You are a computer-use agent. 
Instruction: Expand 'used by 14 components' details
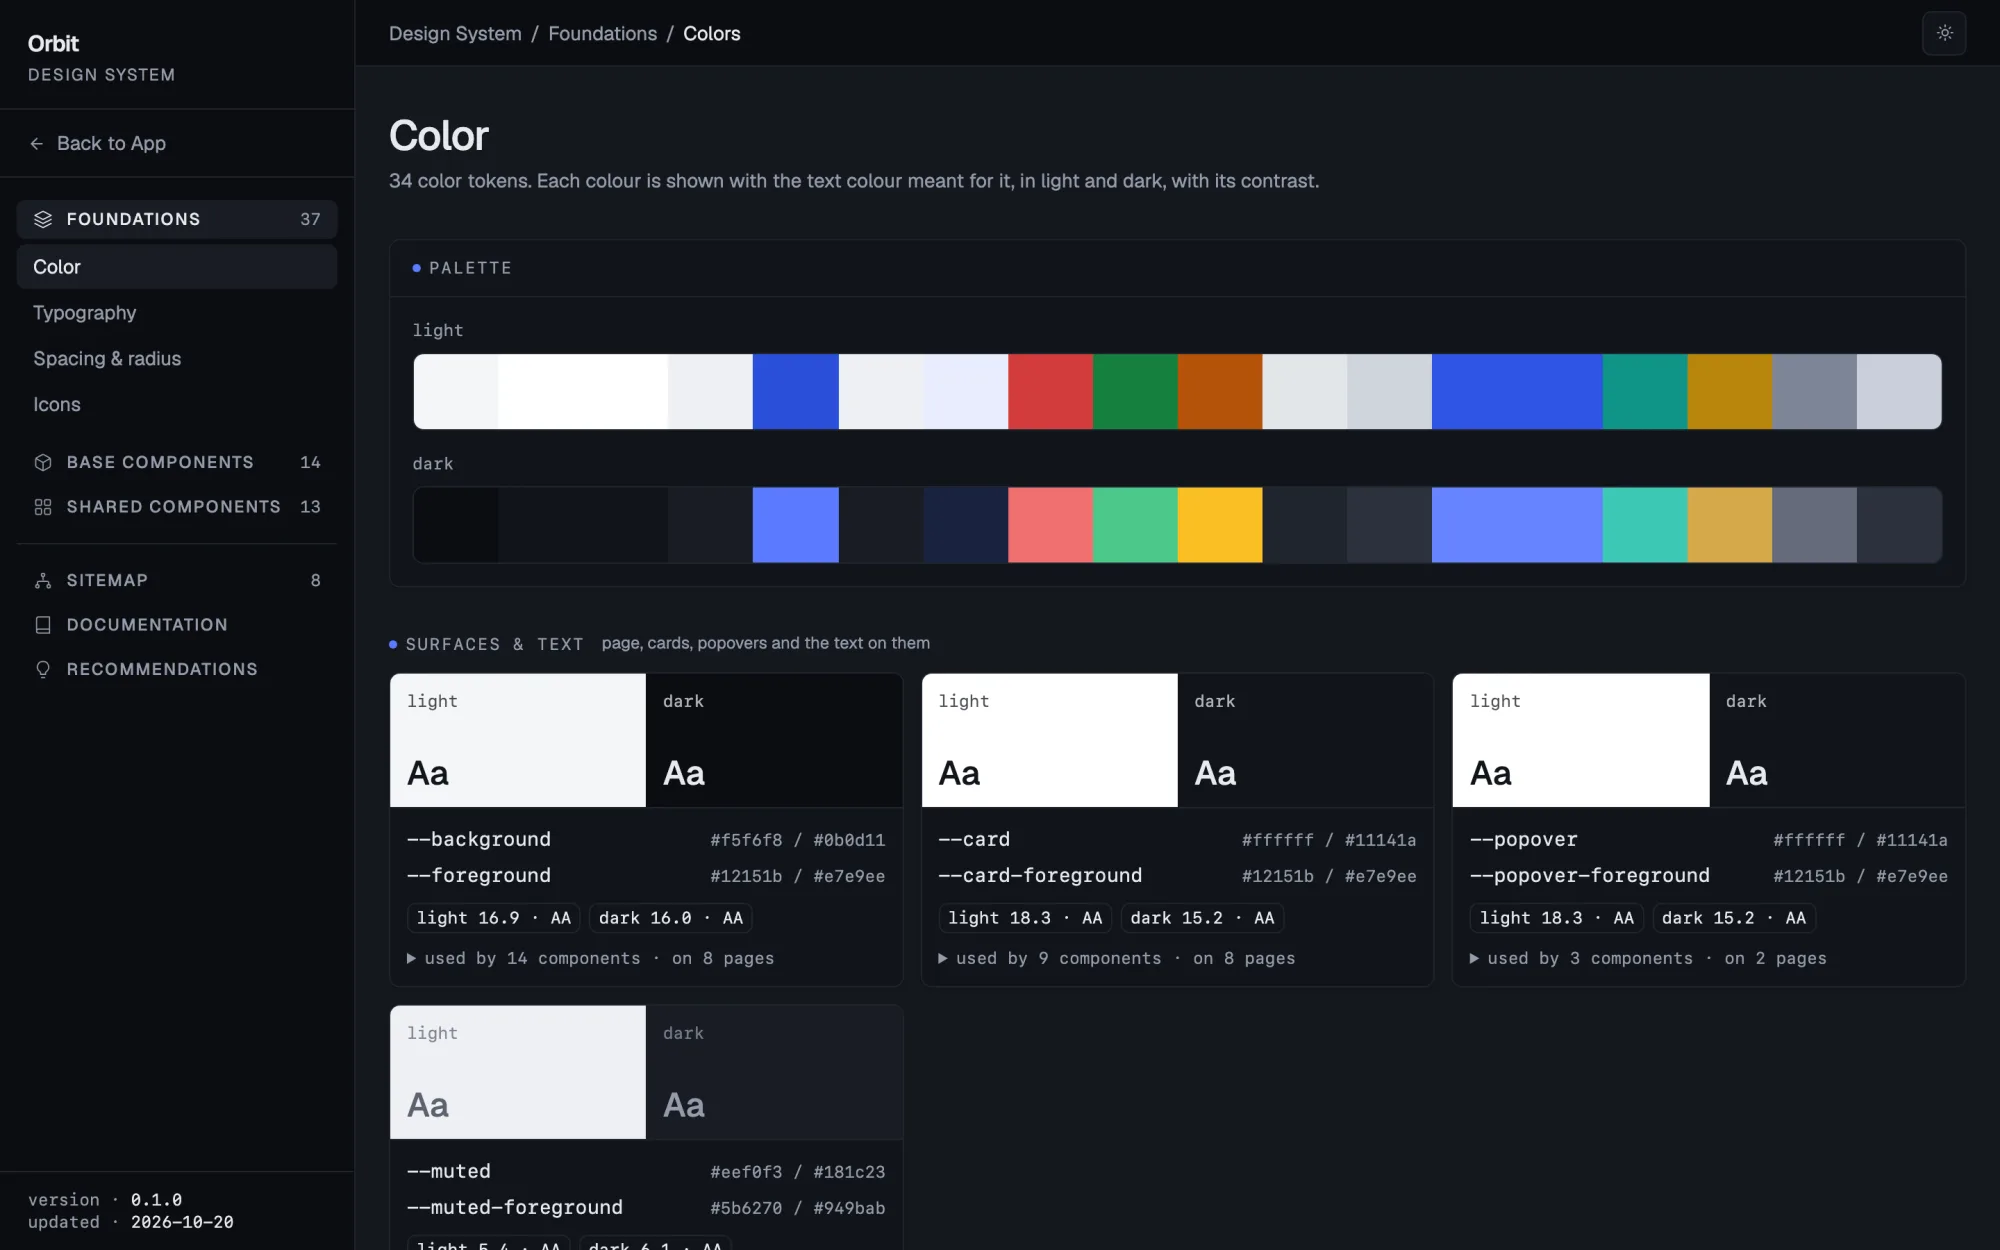coord(590,958)
